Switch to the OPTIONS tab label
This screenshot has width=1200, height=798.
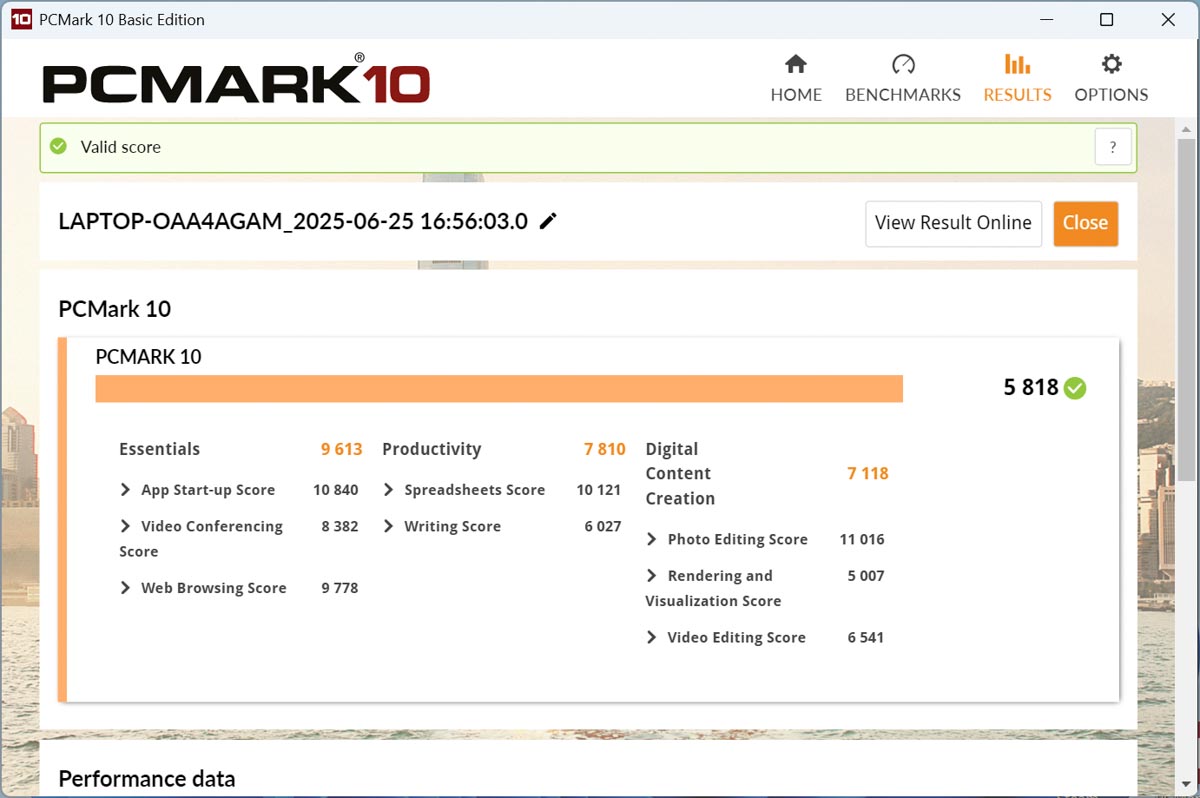(x=1111, y=95)
